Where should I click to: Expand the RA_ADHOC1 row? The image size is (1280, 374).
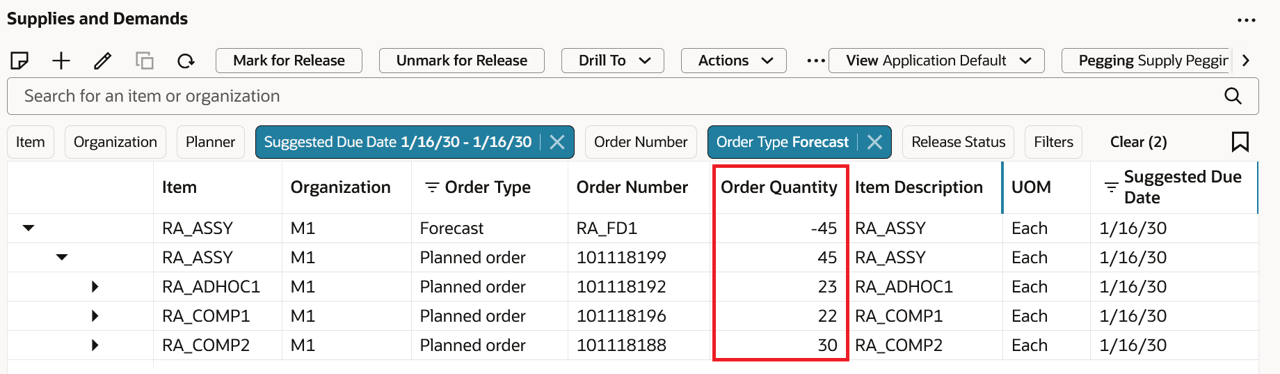(95, 287)
